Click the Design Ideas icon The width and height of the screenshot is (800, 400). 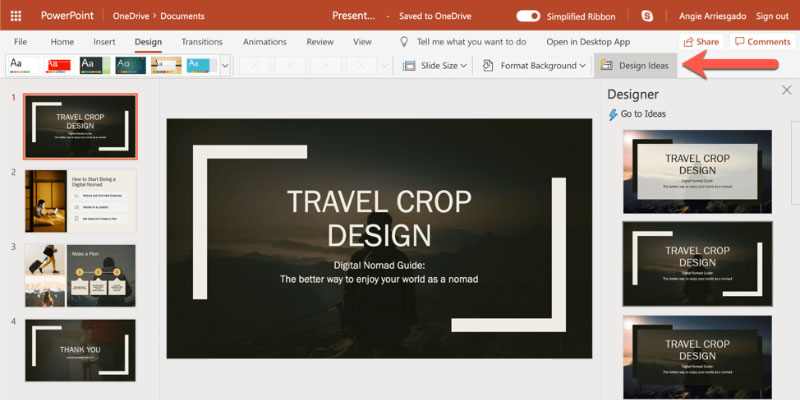607,65
